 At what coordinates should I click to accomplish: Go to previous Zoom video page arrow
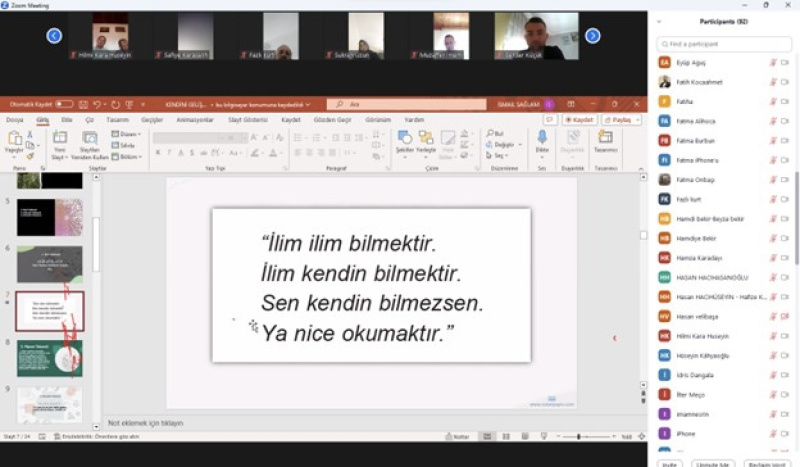54,36
